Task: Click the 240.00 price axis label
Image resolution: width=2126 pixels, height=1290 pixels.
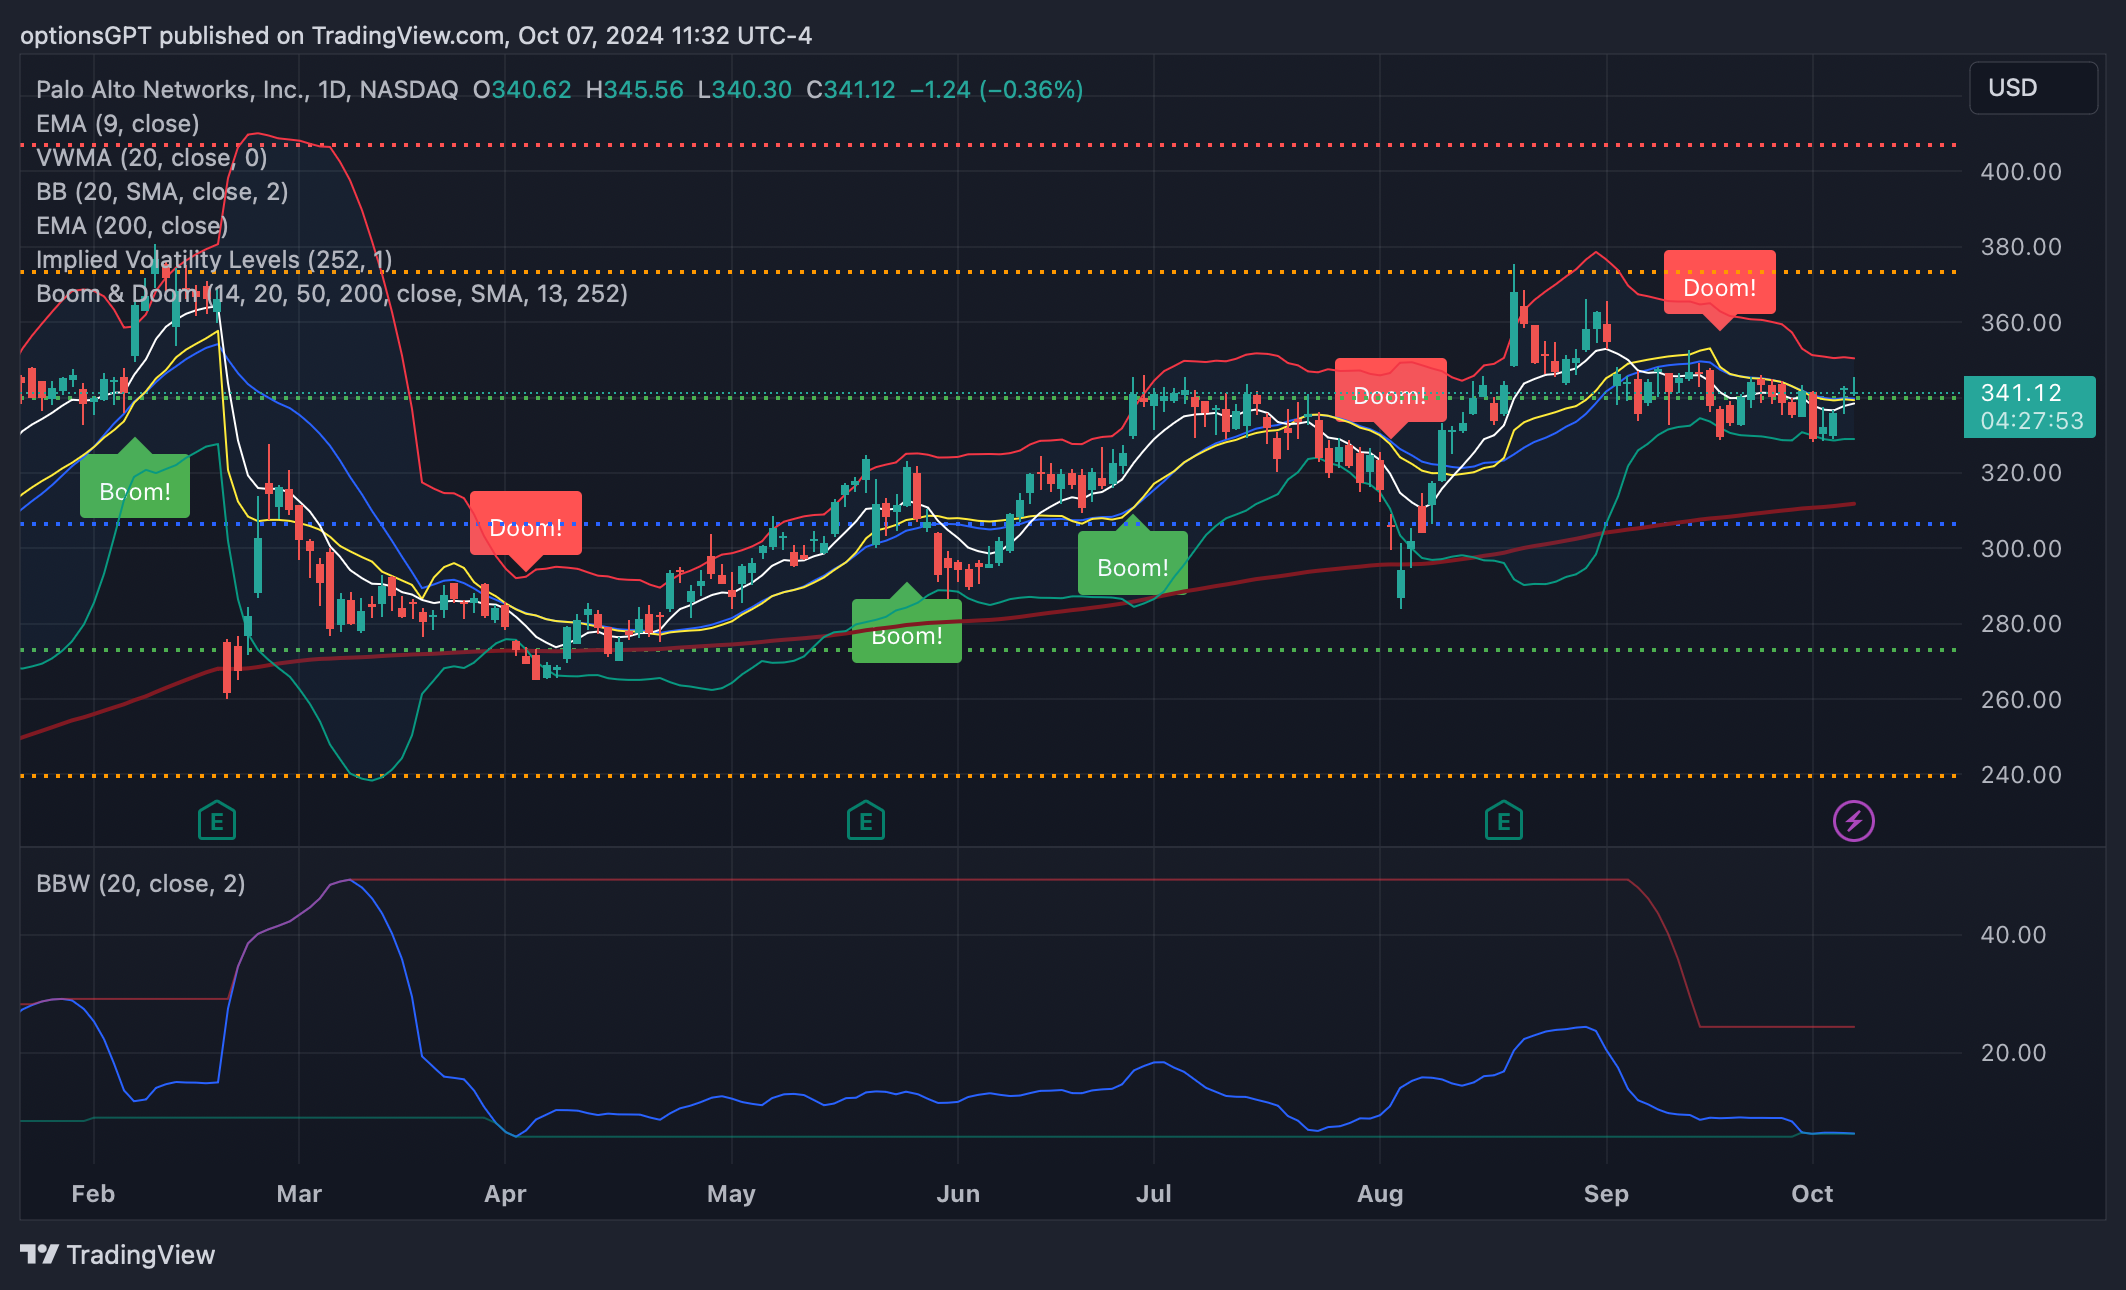Action: (2021, 775)
